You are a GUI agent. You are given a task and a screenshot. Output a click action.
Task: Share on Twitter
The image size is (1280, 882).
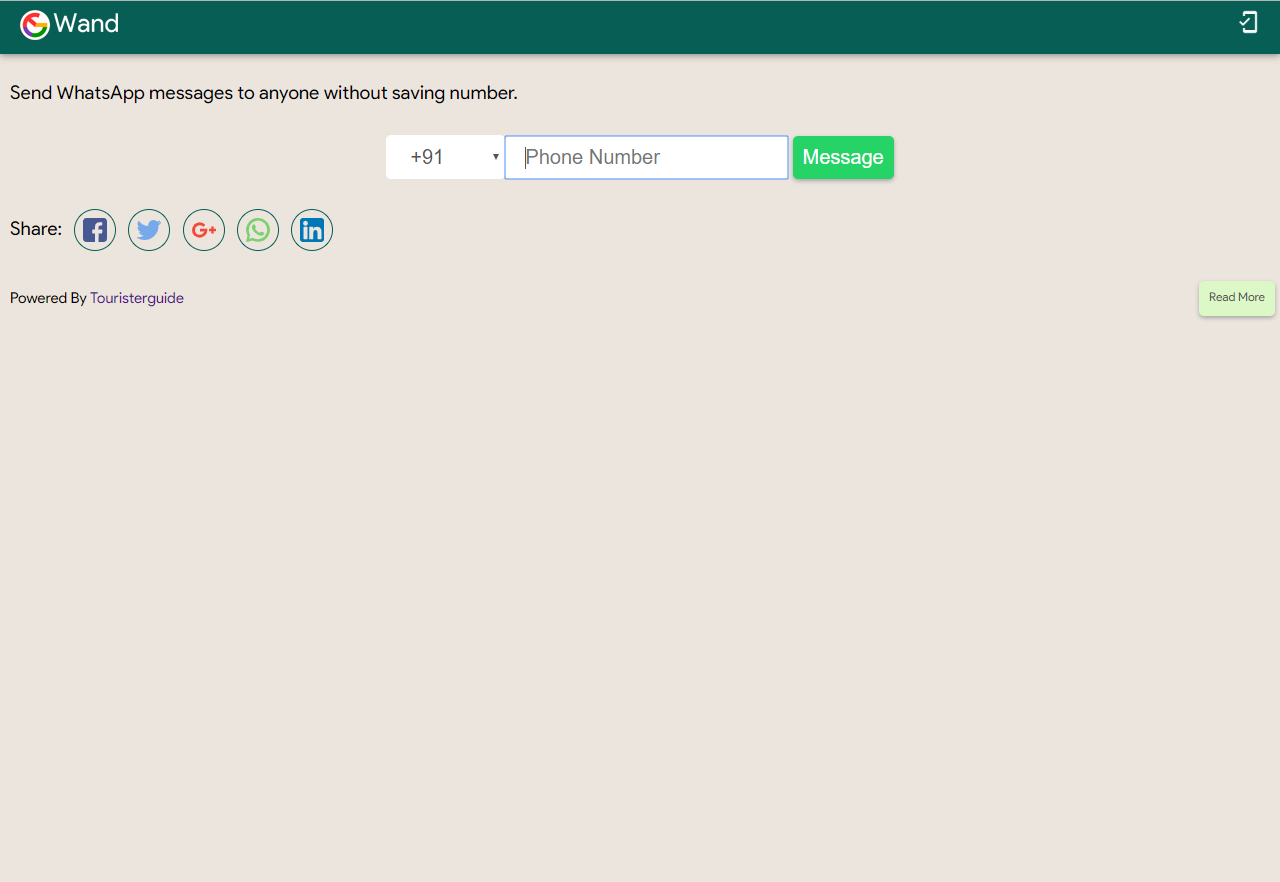click(x=149, y=230)
